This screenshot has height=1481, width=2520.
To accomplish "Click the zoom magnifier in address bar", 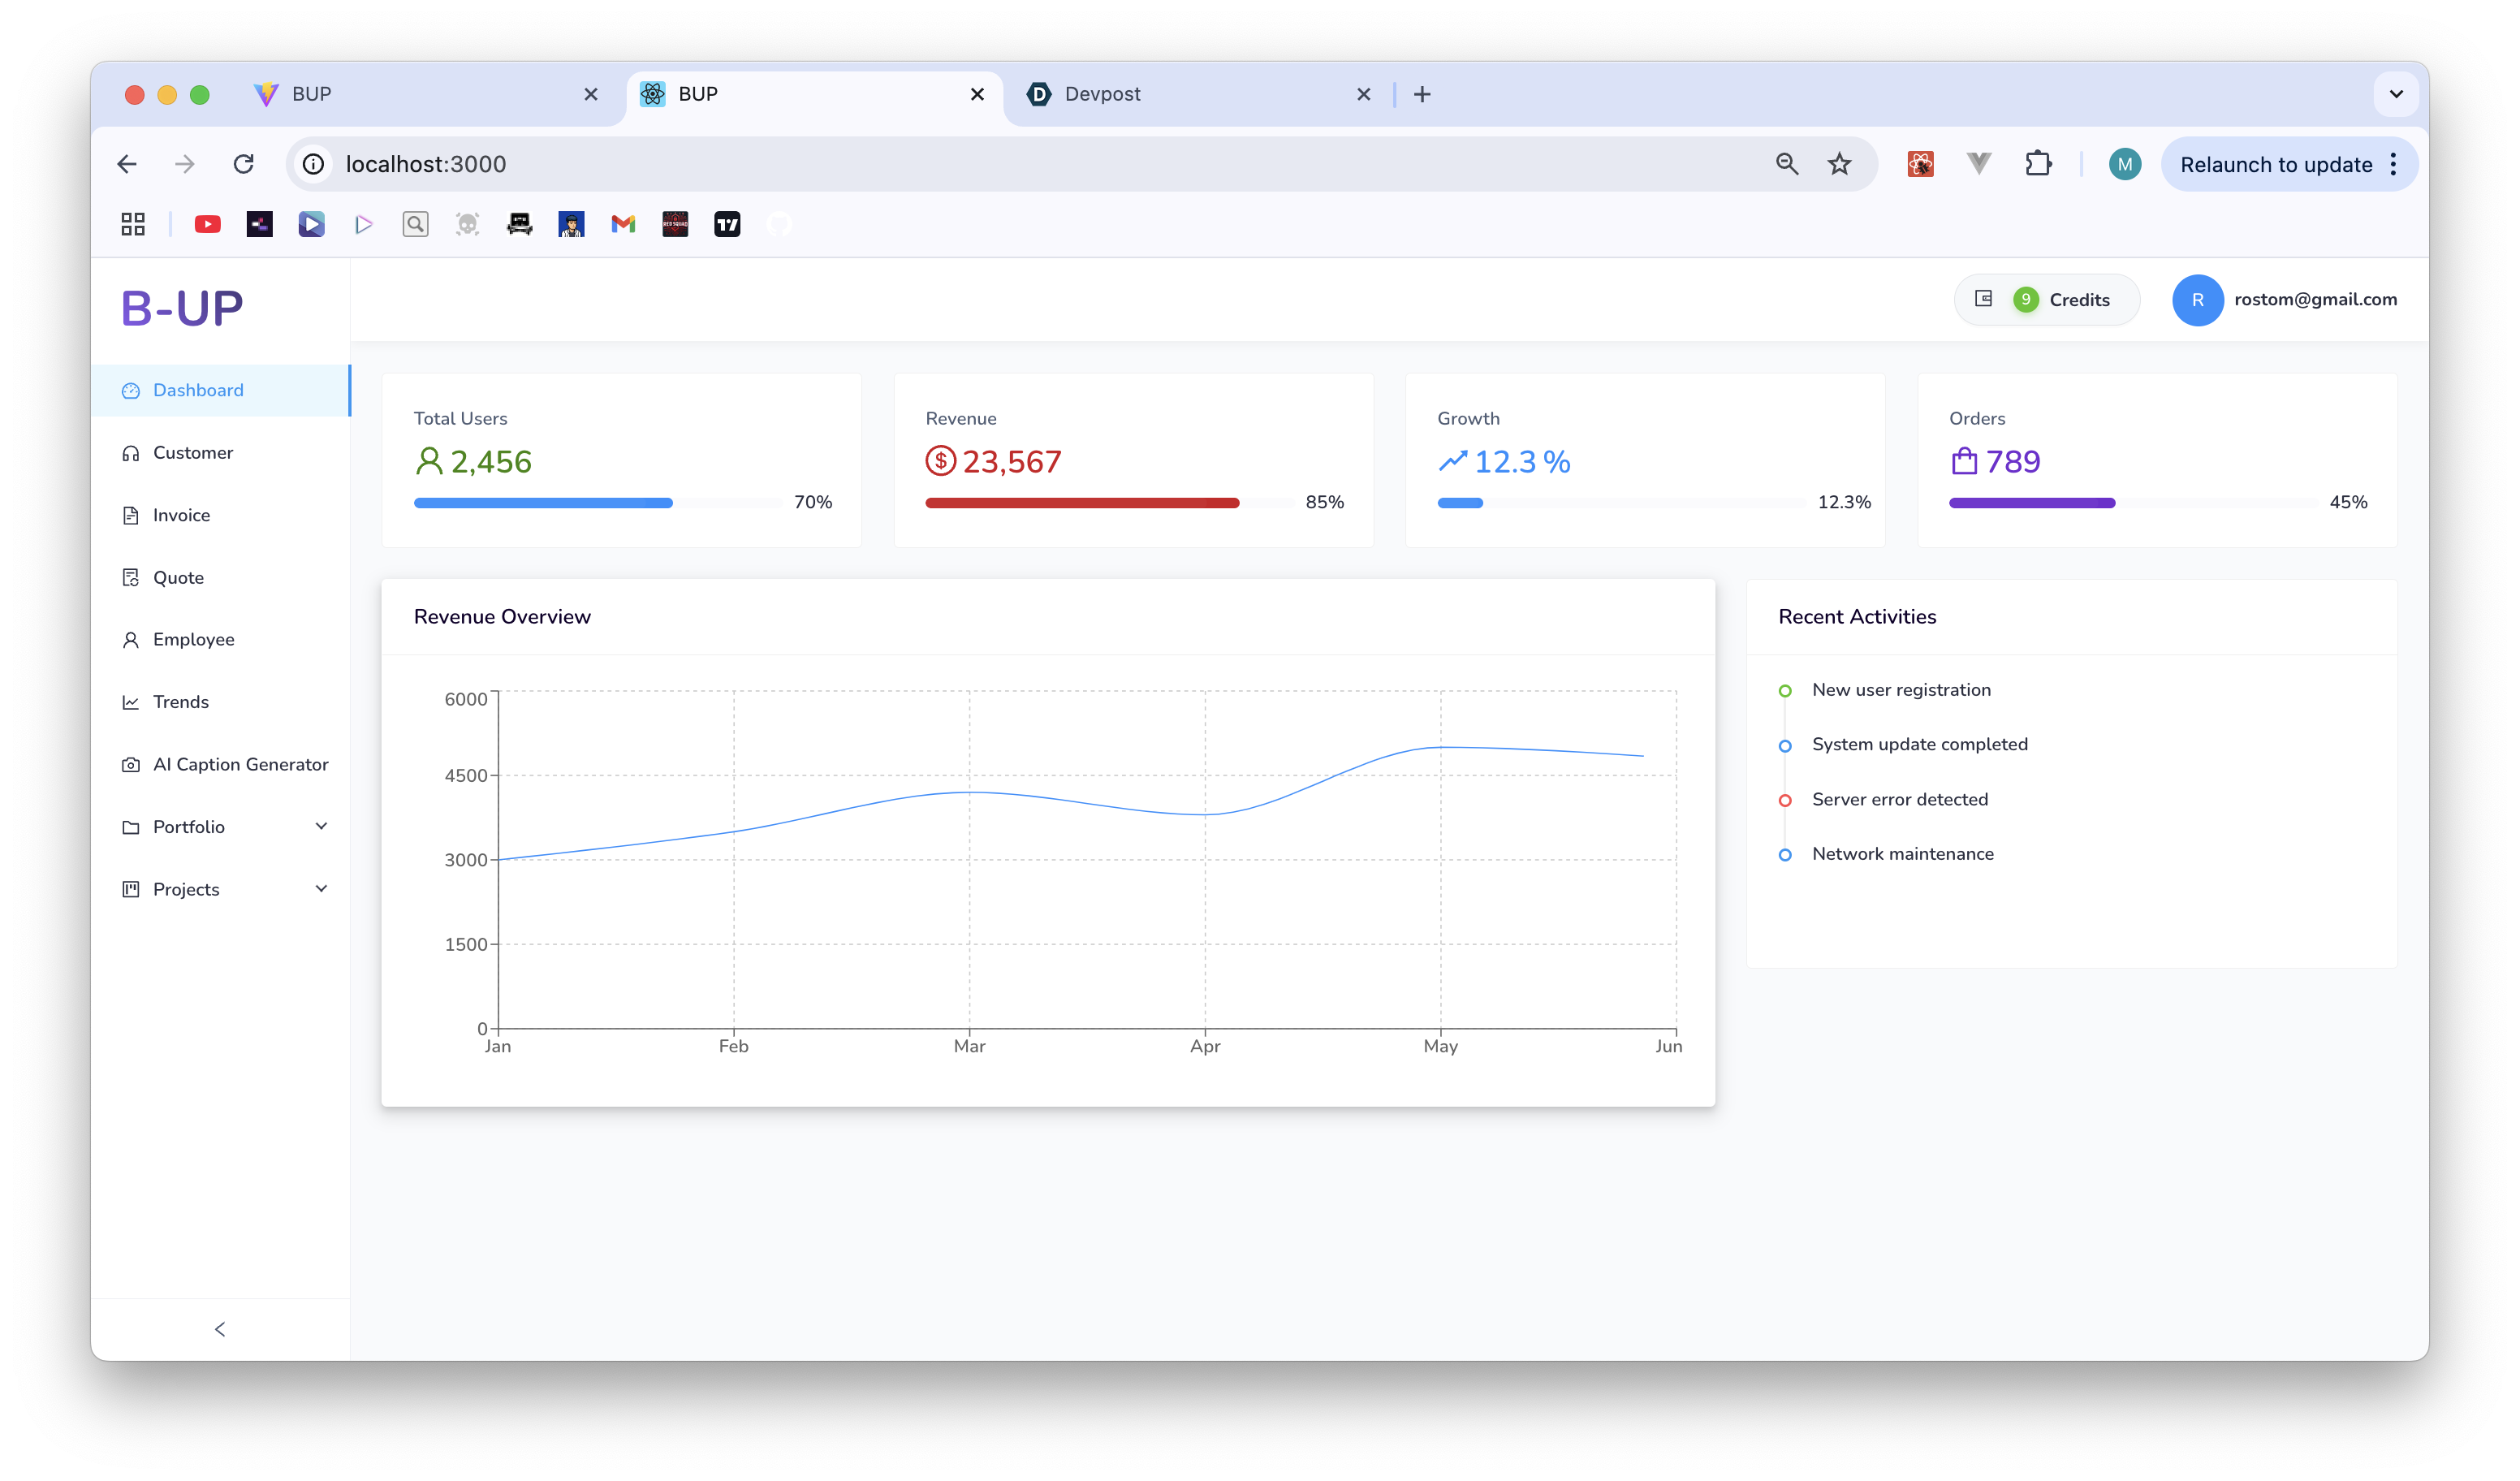I will 1787,164.
